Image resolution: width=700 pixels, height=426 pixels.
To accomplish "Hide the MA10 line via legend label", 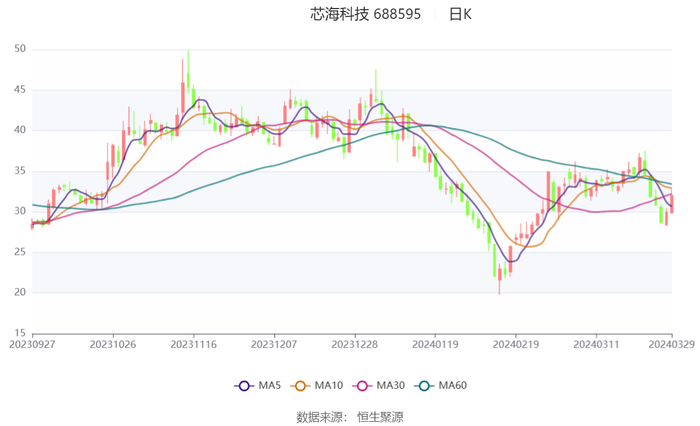I will [x=329, y=385].
